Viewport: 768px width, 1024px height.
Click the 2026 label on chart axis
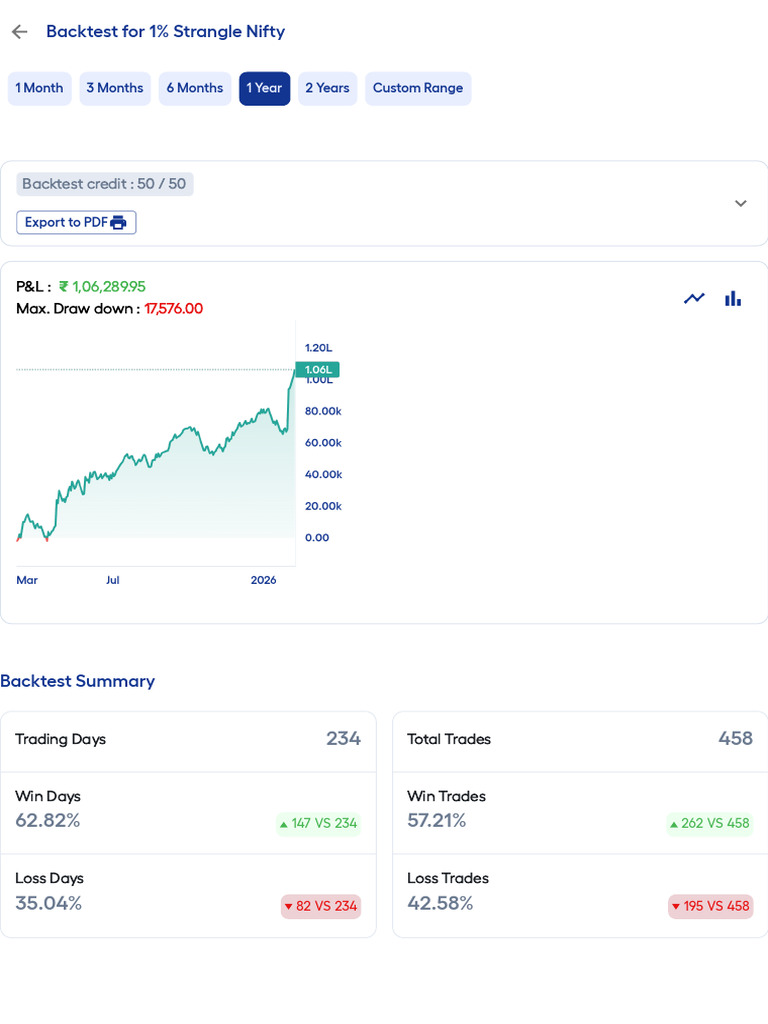263,580
